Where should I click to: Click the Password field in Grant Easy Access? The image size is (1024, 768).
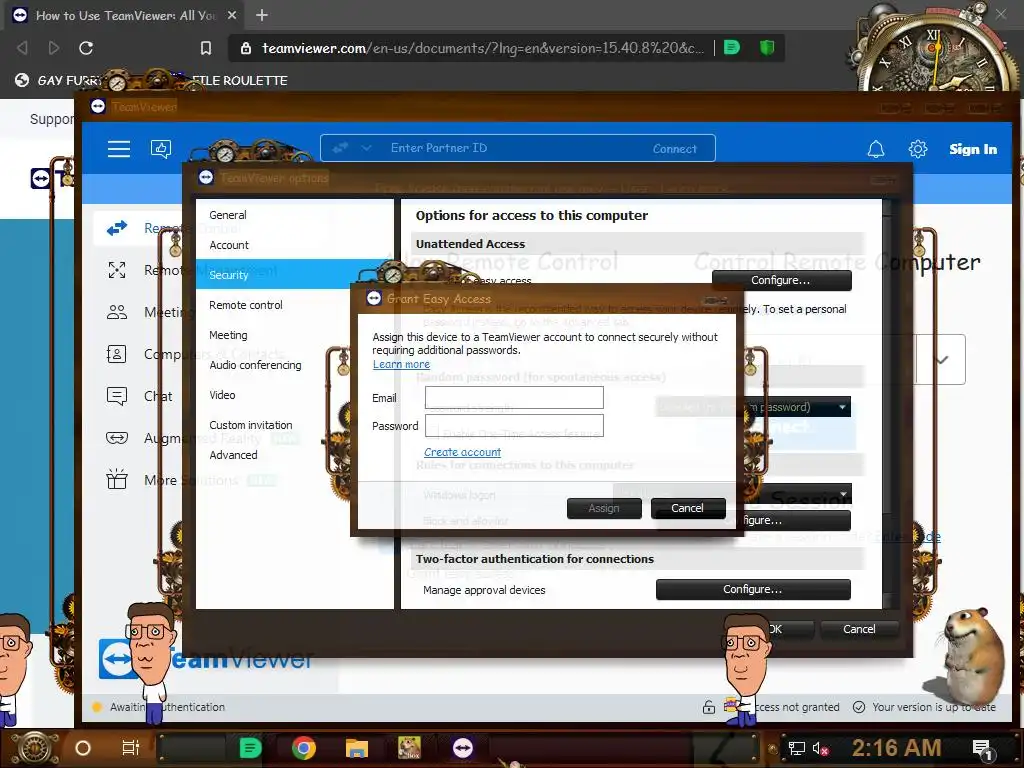click(x=514, y=426)
